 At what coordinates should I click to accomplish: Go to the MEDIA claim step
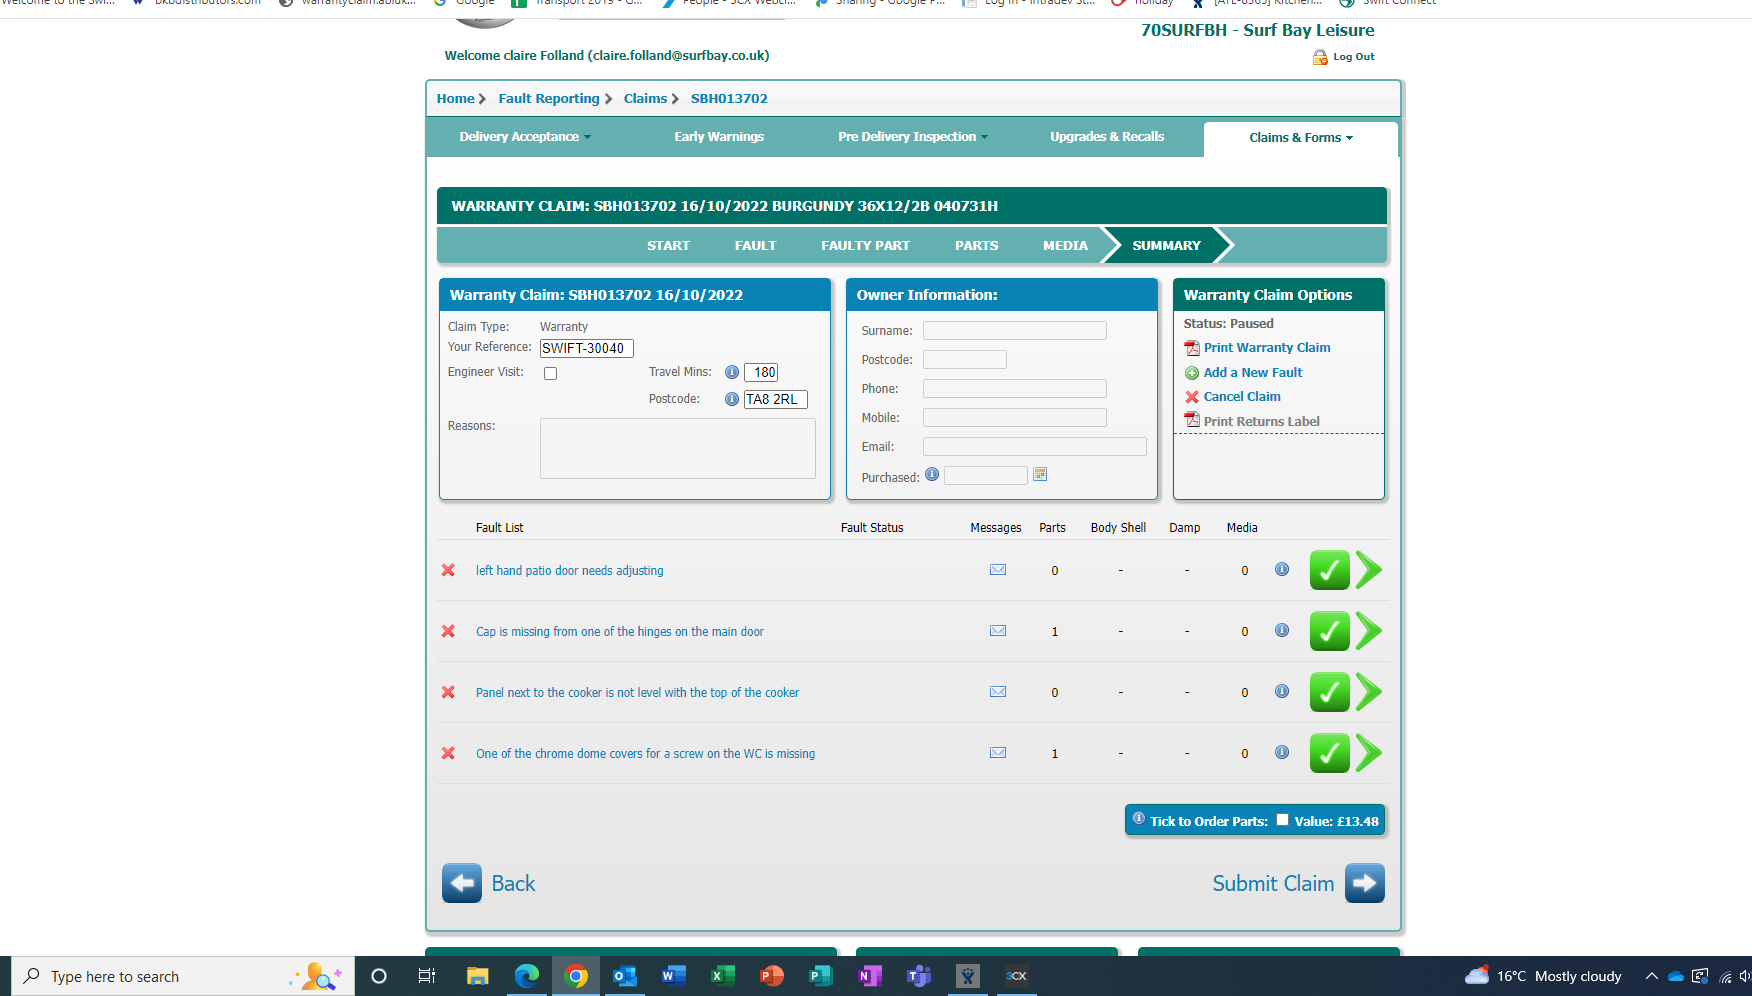pyautogui.click(x=1065, y=245)
